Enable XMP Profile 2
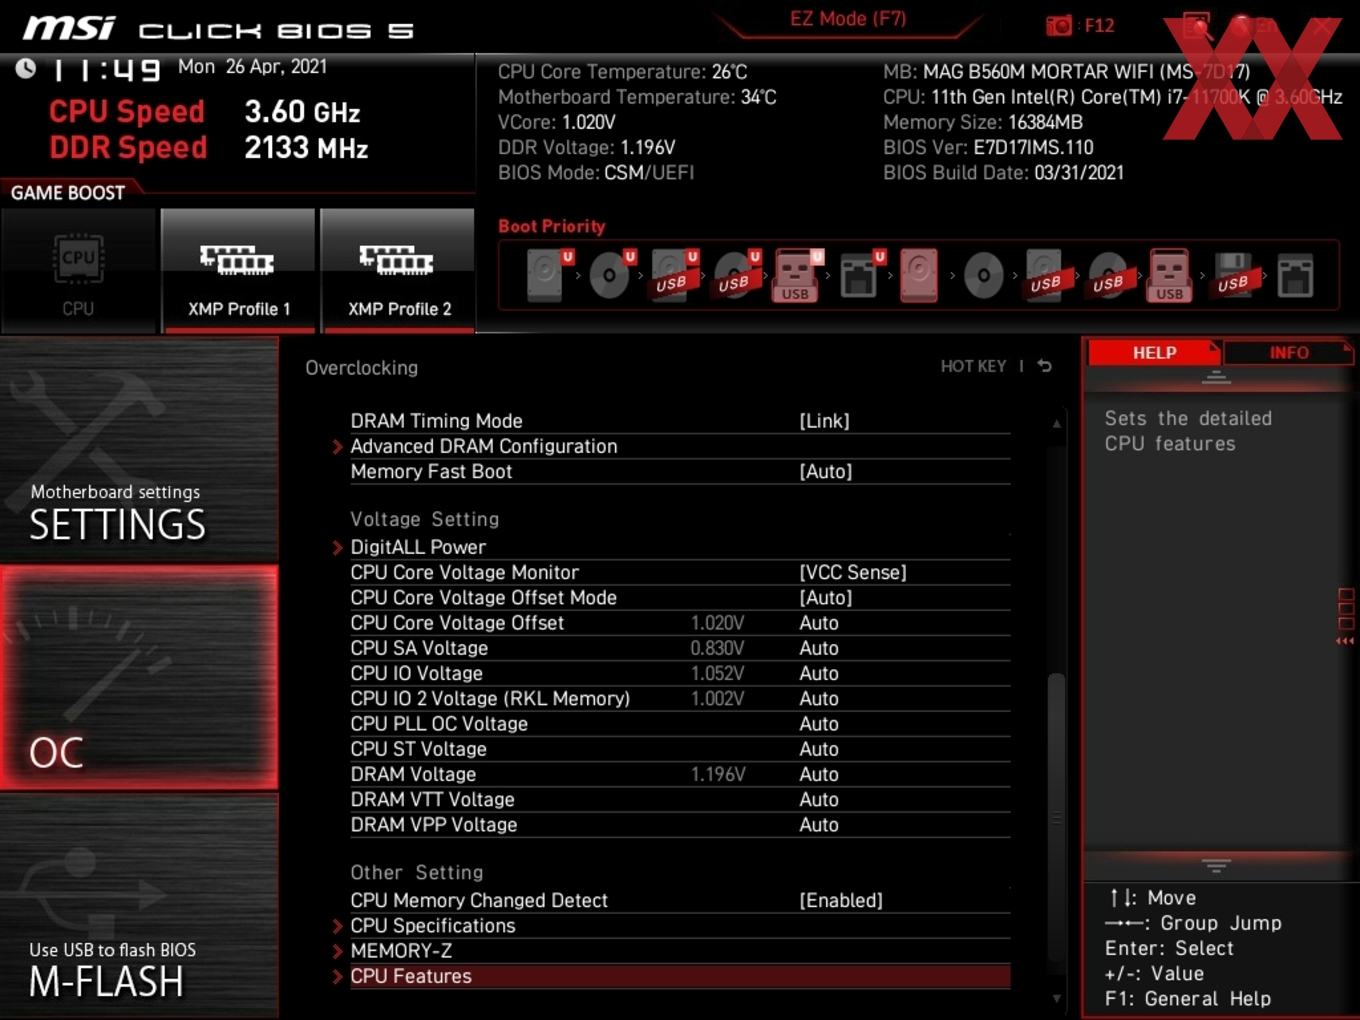 click(x=398, y=271)
